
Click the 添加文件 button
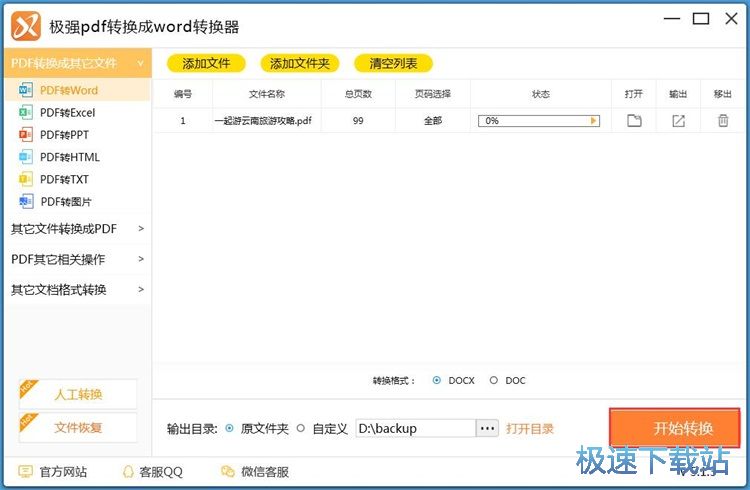(206, 63)
